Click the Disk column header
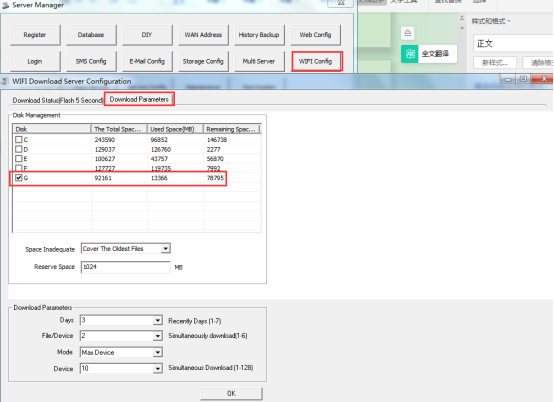 [52, 129]
